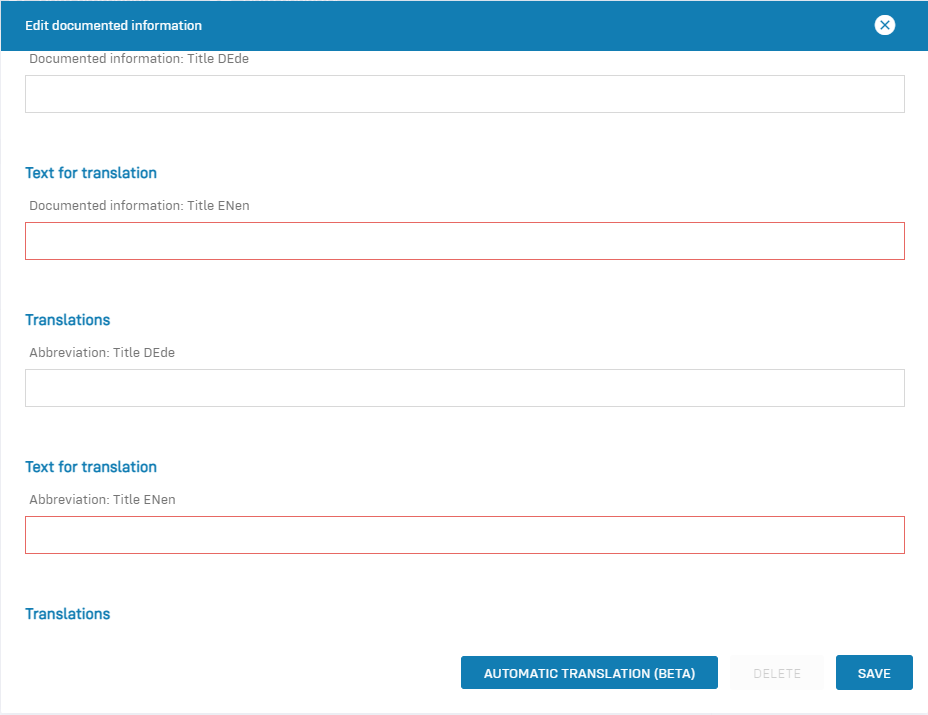Click the first Text for translation heading
The height and width of the screenshot is (715, 928).
tap(91, 173)
